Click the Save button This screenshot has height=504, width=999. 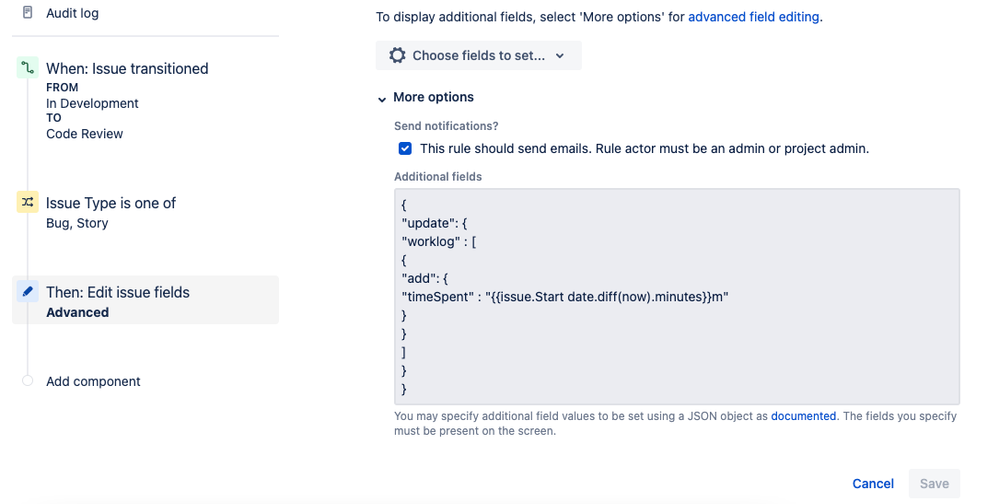(934, 483)
